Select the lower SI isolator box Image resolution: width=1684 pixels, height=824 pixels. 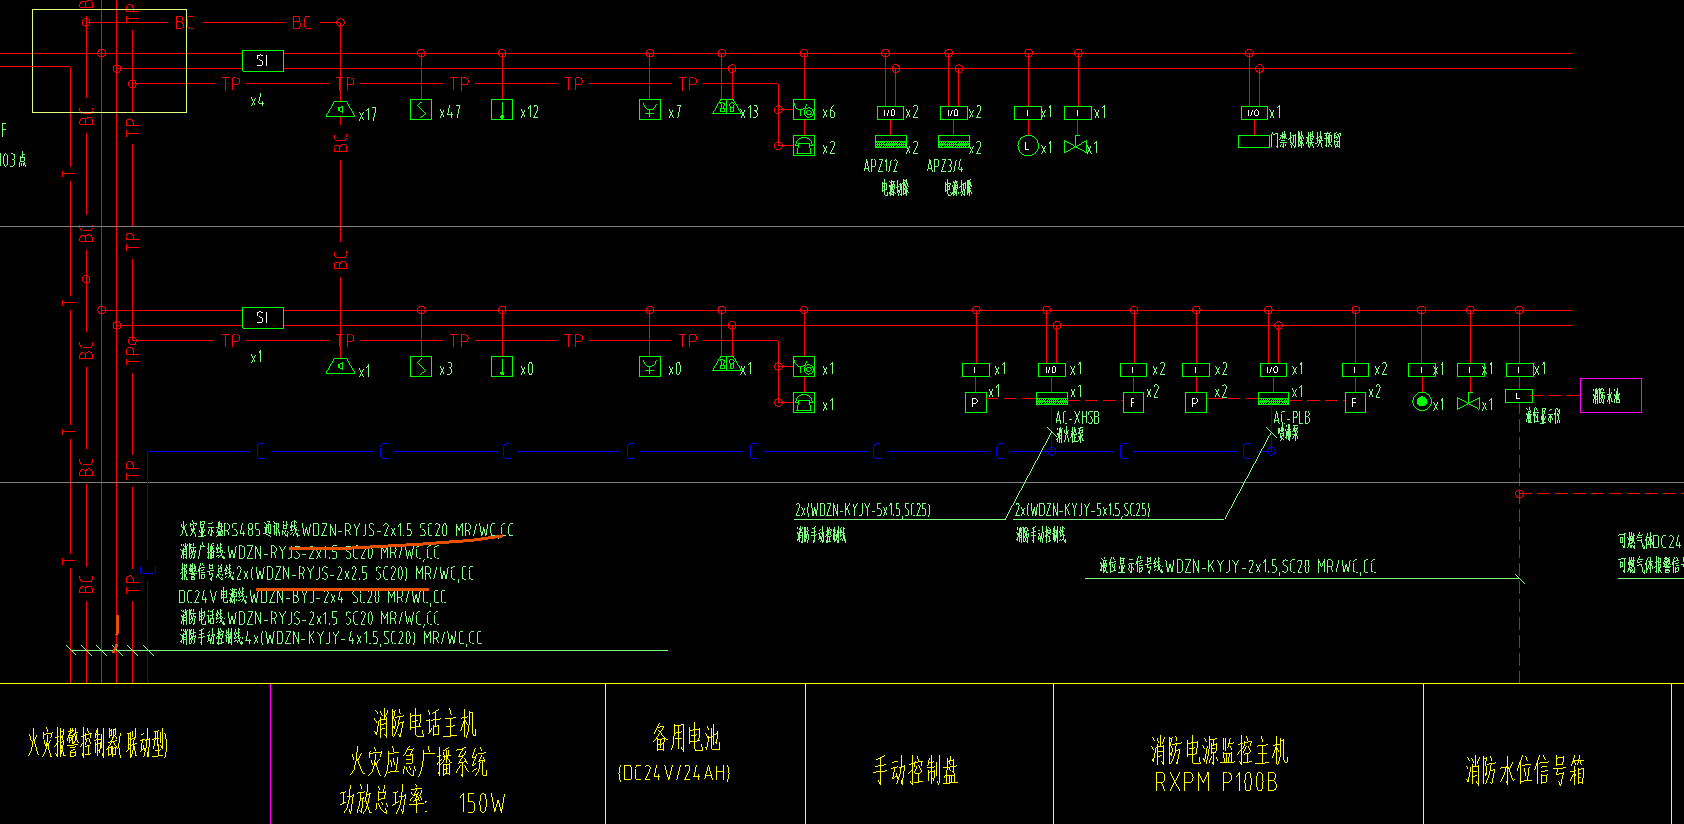tap(263, 318)
